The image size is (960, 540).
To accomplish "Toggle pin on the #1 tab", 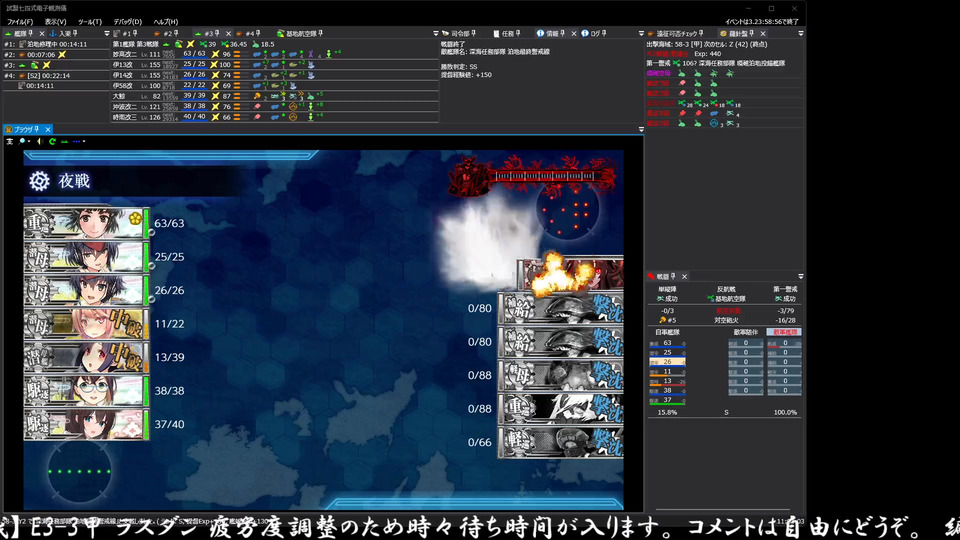I will pyautogui.click(x=135, y=34).
